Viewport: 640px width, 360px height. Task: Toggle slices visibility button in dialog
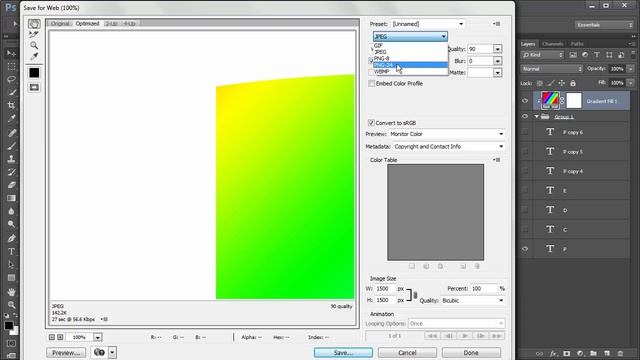34,87
